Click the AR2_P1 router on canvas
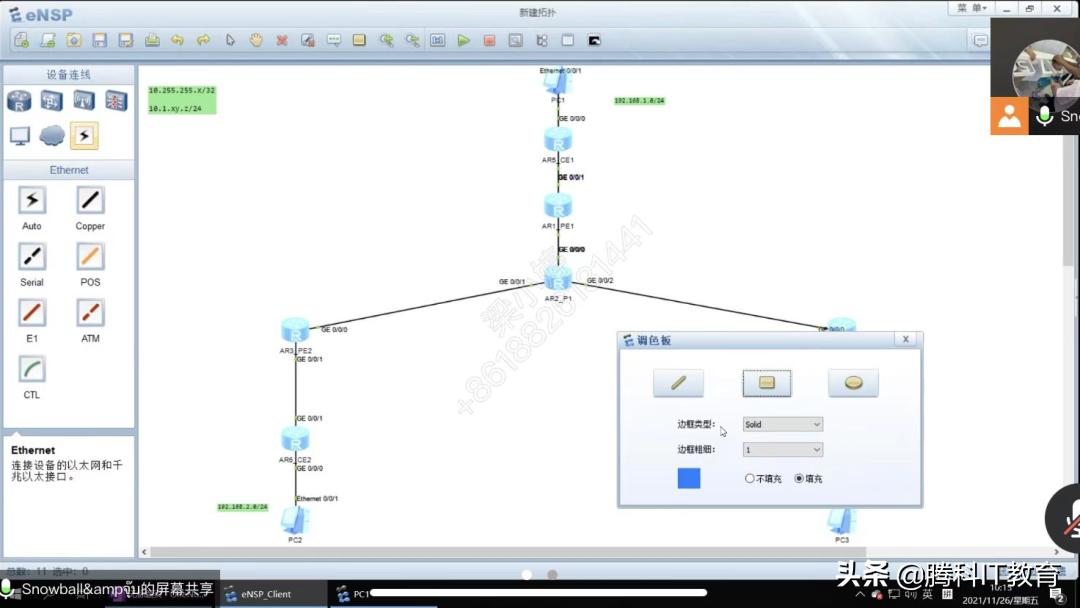This screenshot has width=1080, height=608. (x=558, y=279)
